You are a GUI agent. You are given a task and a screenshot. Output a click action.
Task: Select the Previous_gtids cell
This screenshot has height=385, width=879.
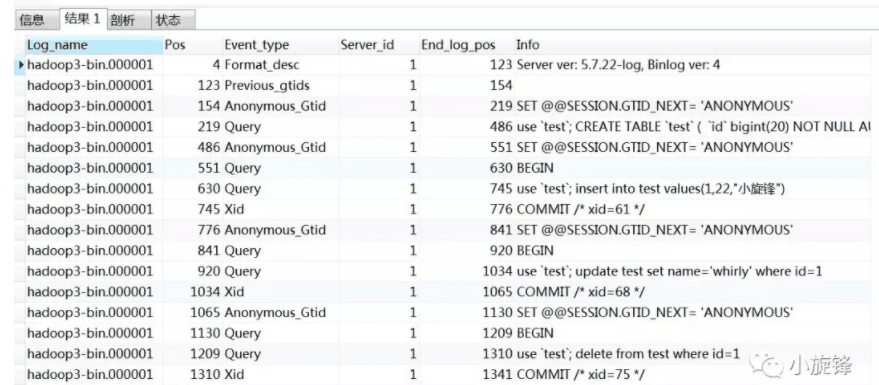coord(280,86)
